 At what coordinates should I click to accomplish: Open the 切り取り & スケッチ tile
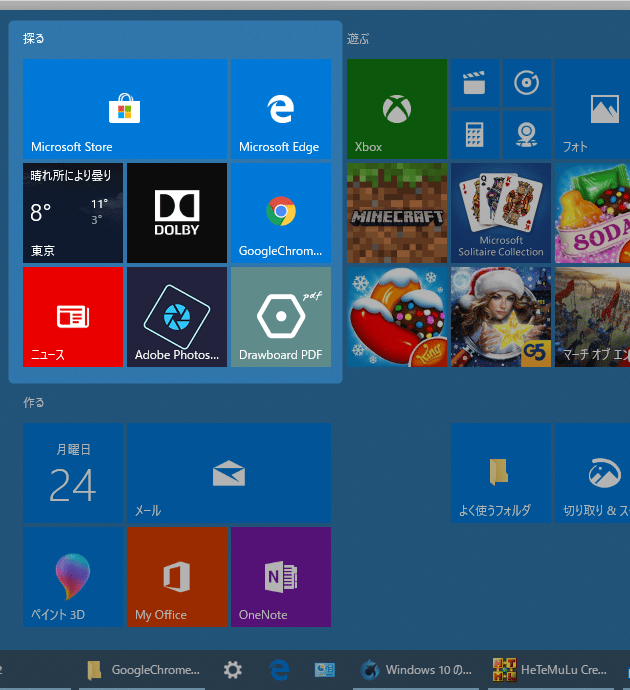click(592, 473)
